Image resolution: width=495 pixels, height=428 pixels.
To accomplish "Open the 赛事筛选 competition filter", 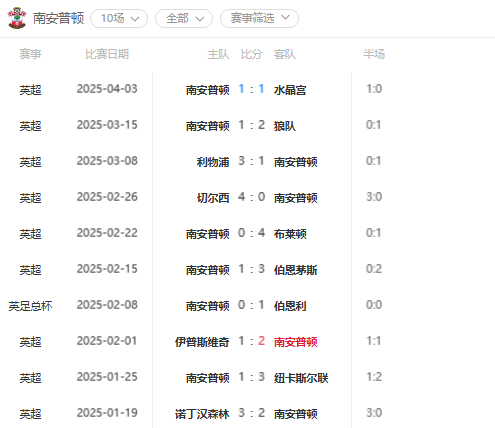I will pyautogui.click(x=259, y=18).
